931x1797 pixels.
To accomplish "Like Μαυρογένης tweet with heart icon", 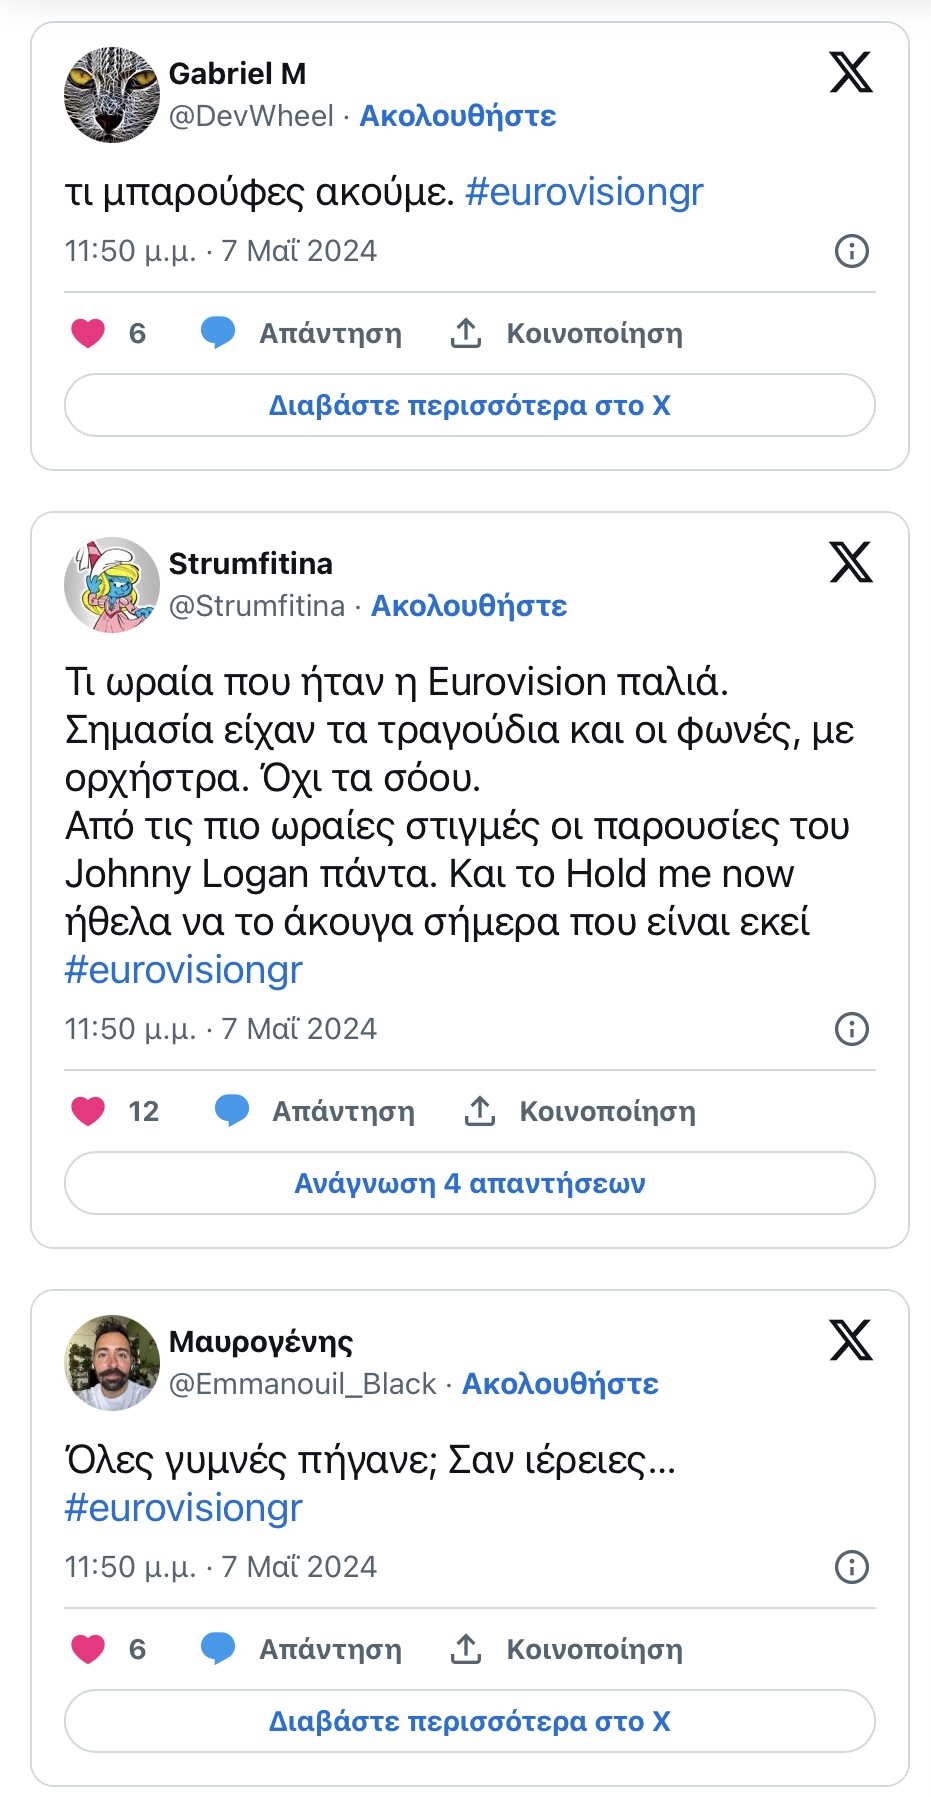I will (x=88, y=1649).
